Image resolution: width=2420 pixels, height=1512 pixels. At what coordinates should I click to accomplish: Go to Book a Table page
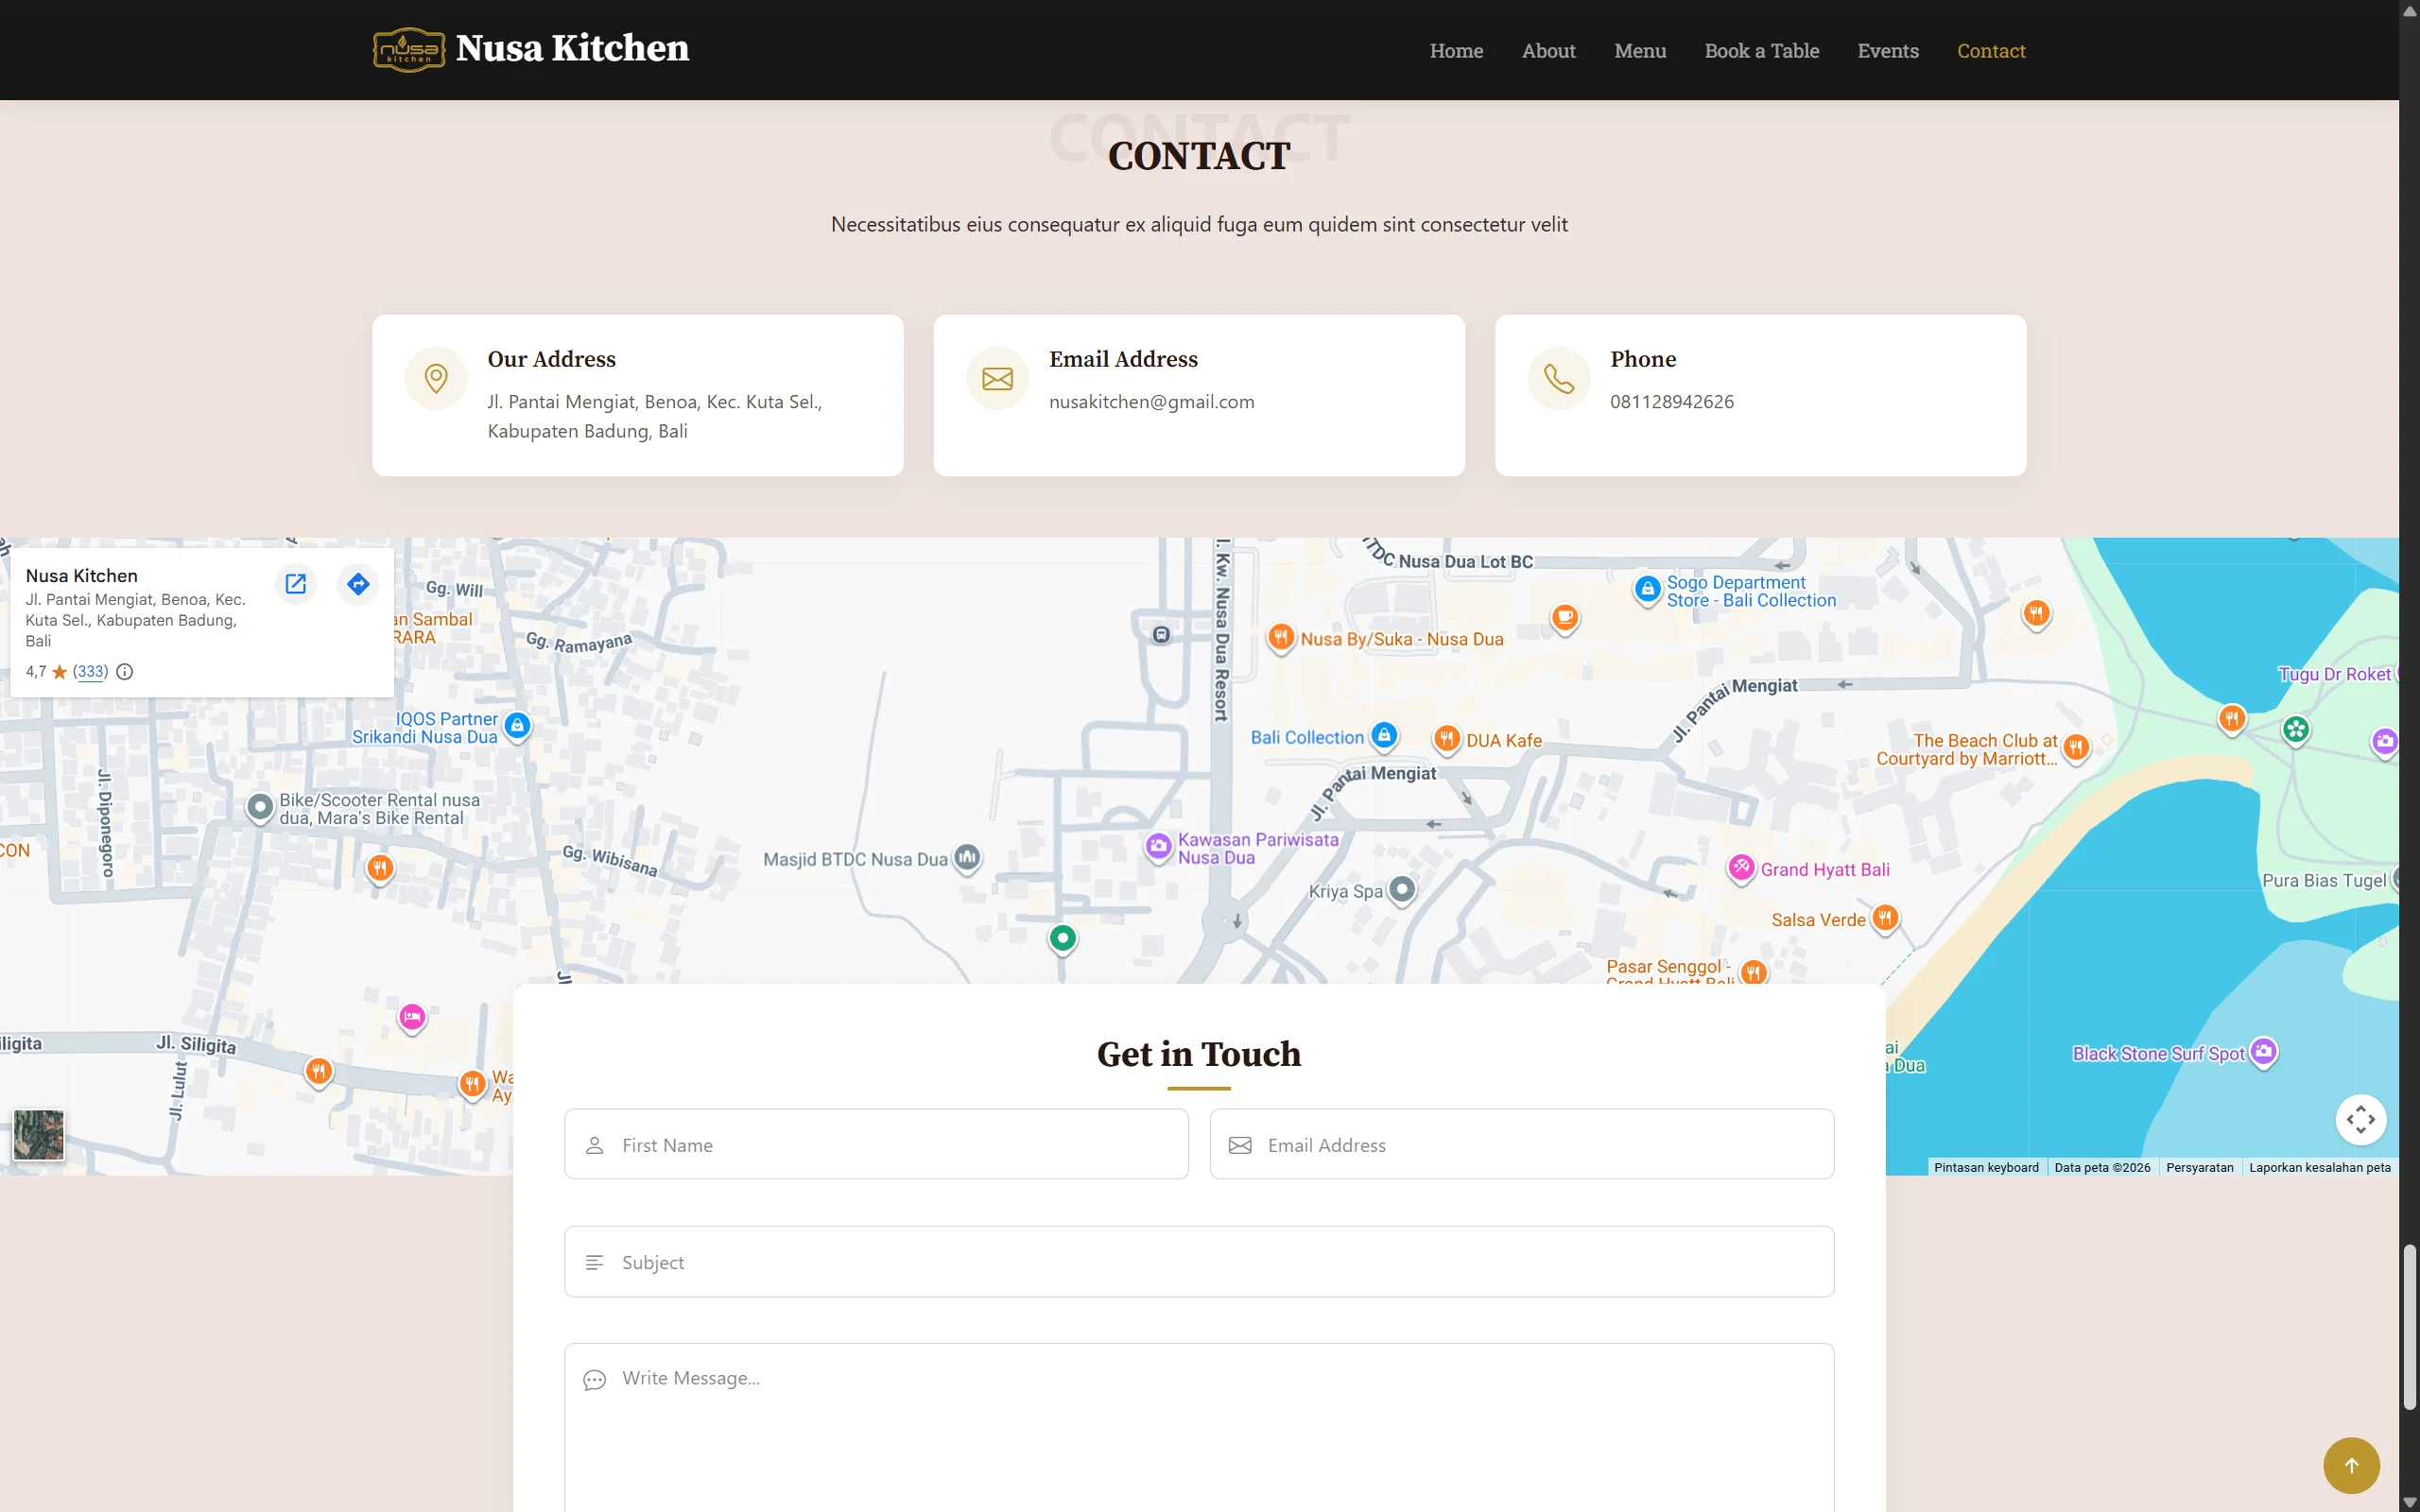pos(1761,51)
